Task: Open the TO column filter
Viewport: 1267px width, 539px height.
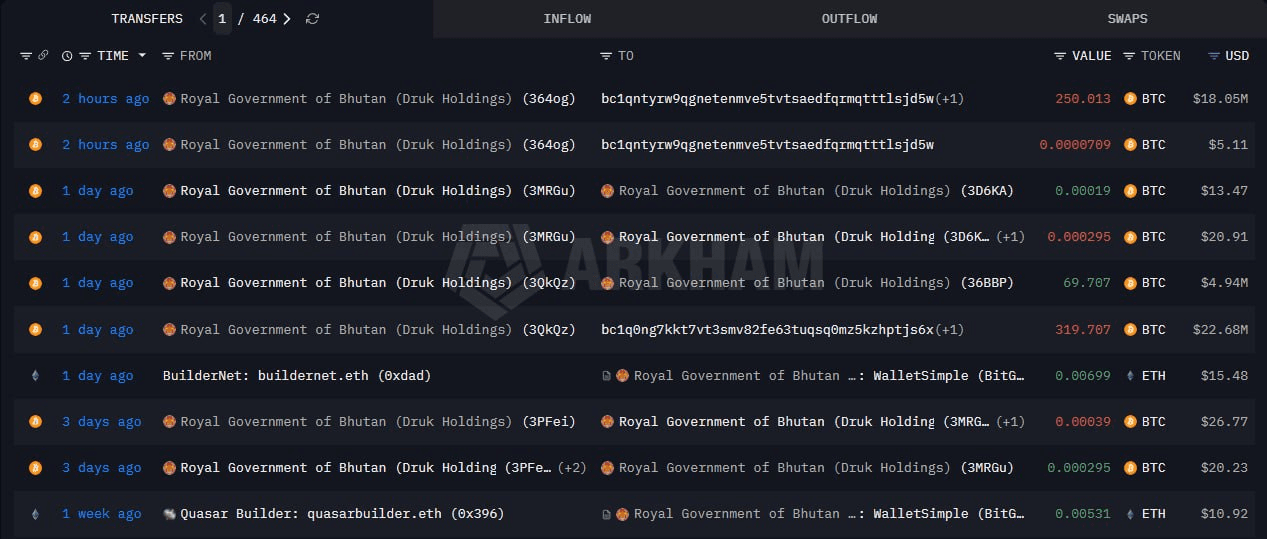Action: tap(606, 56)
